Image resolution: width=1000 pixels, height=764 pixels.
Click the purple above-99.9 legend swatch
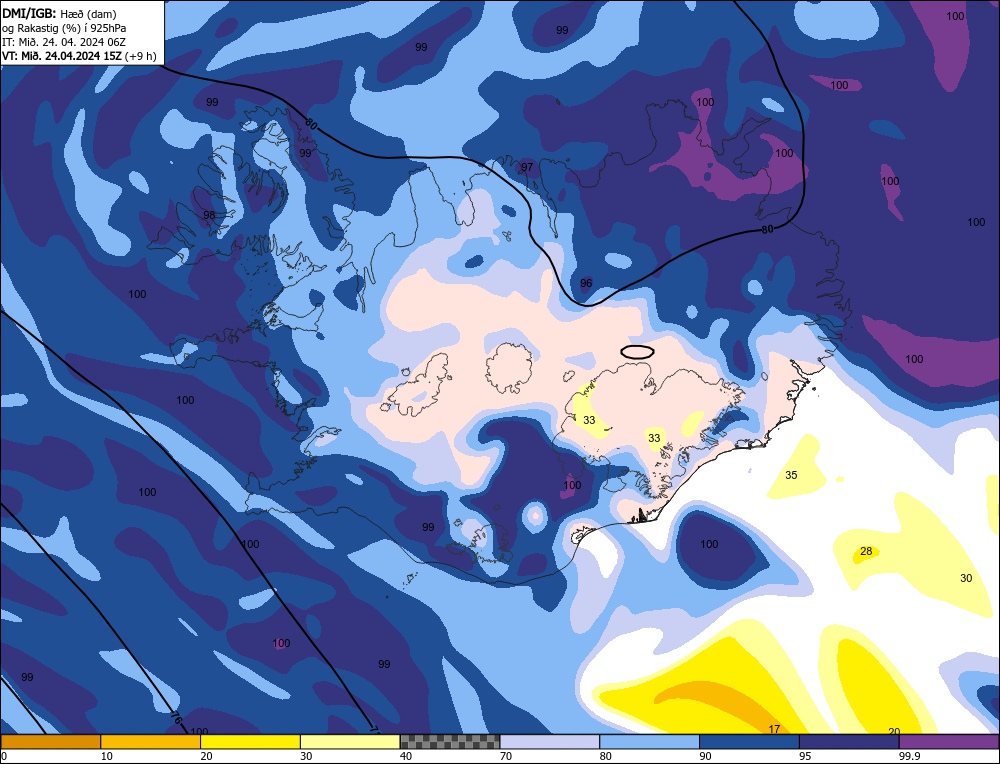coord(949,741)
